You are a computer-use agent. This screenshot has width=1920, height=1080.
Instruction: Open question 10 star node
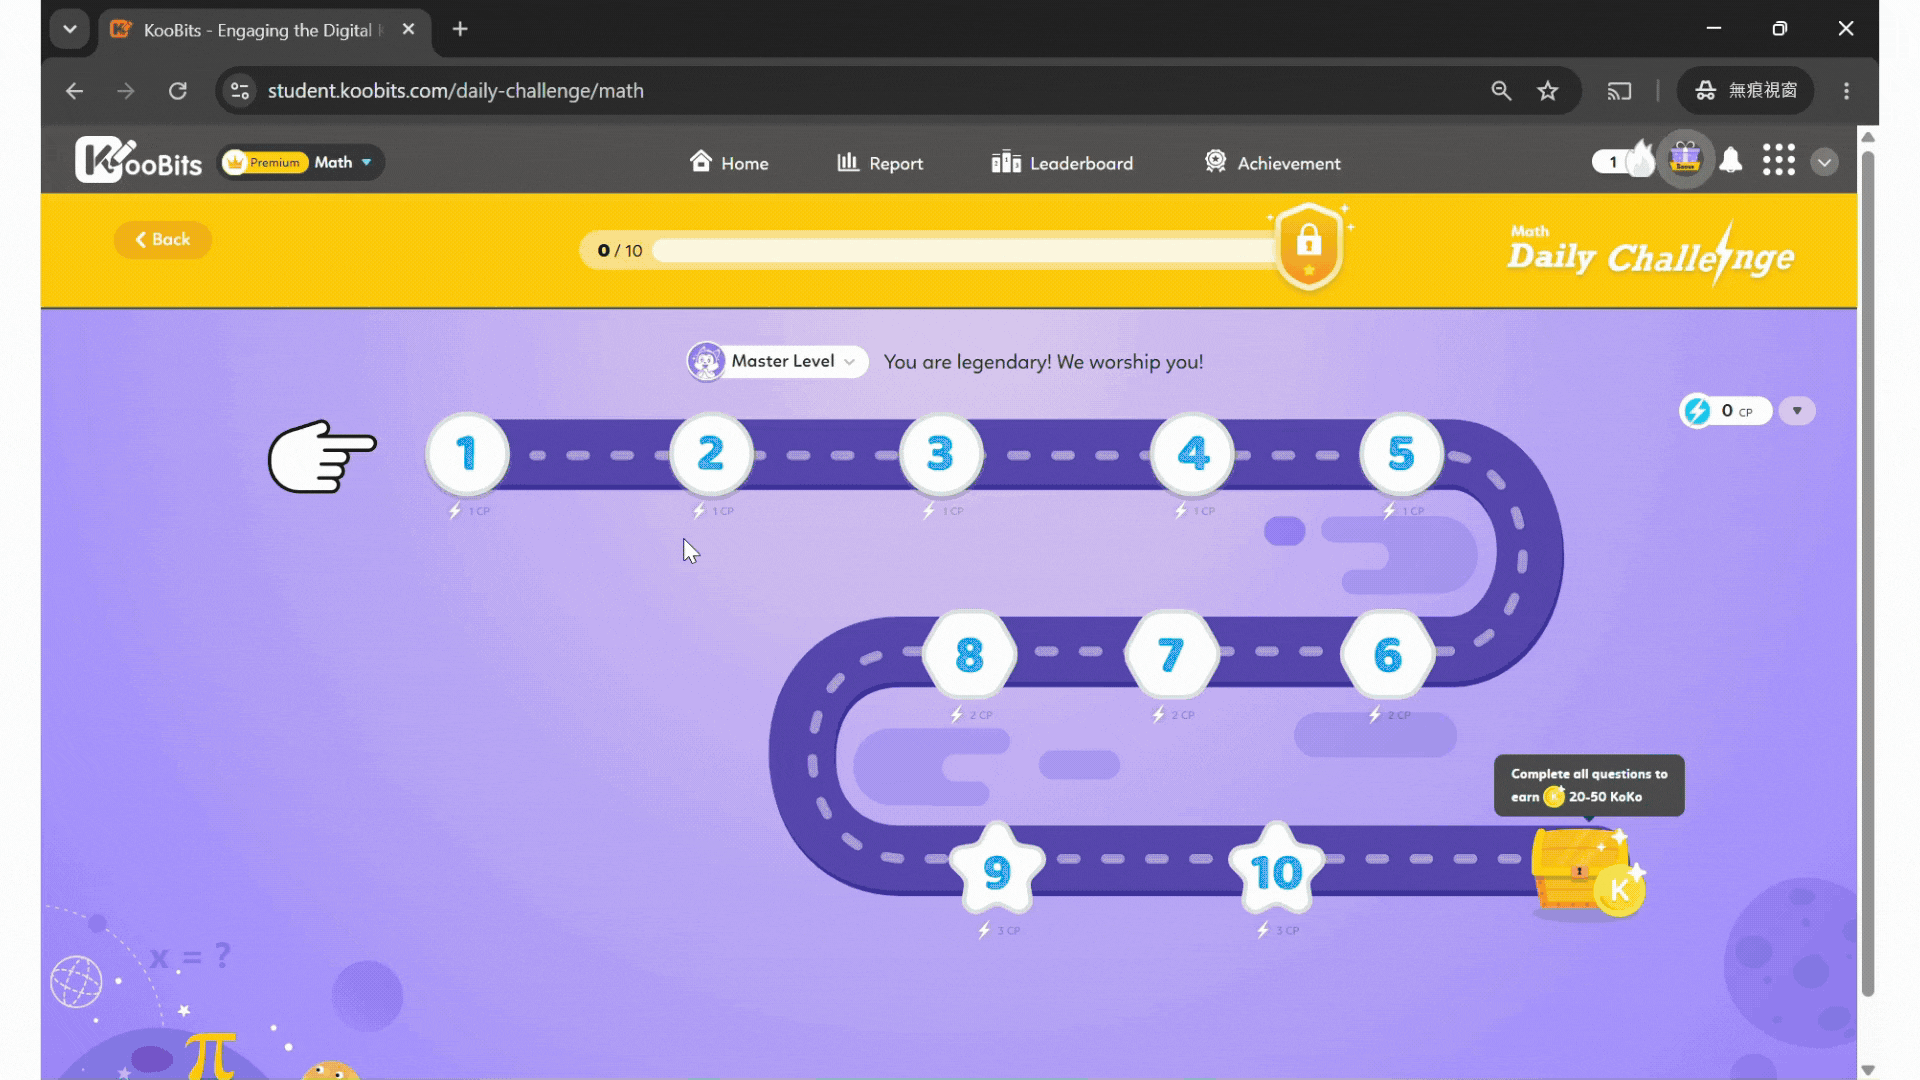(1276, 871)
